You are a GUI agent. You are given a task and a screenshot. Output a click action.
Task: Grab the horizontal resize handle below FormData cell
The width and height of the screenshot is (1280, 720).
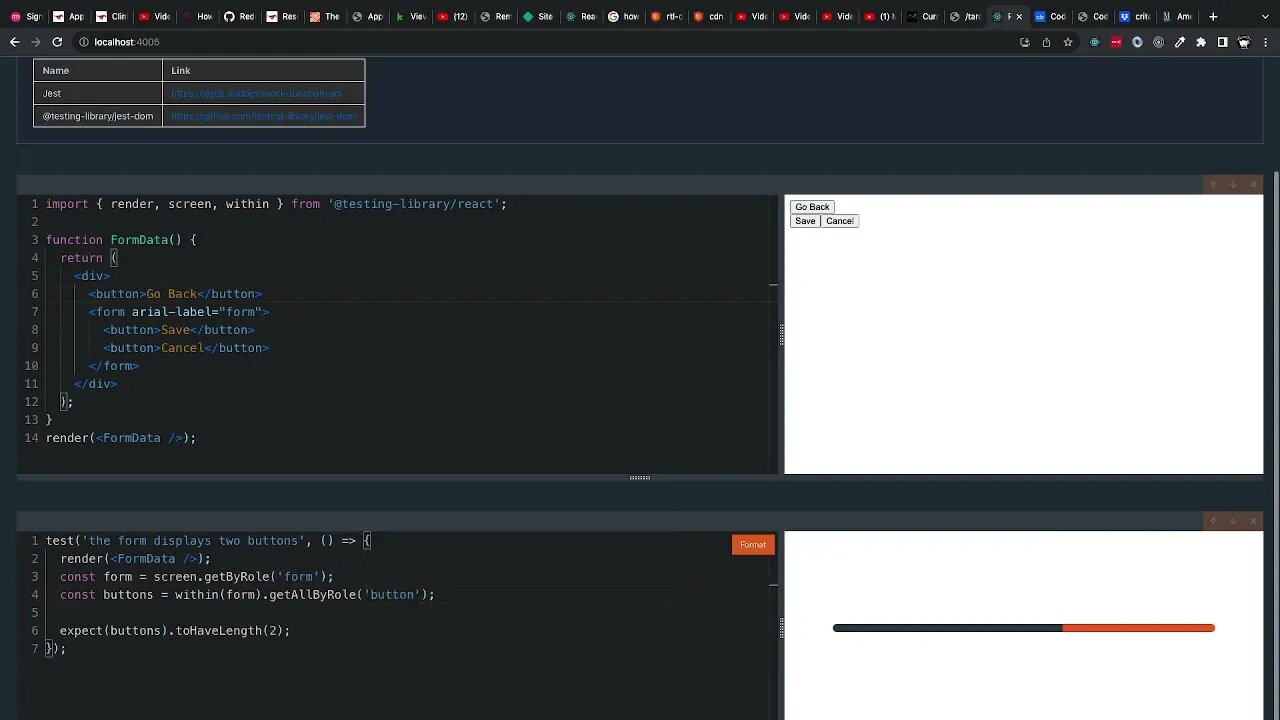pos(640,478)
